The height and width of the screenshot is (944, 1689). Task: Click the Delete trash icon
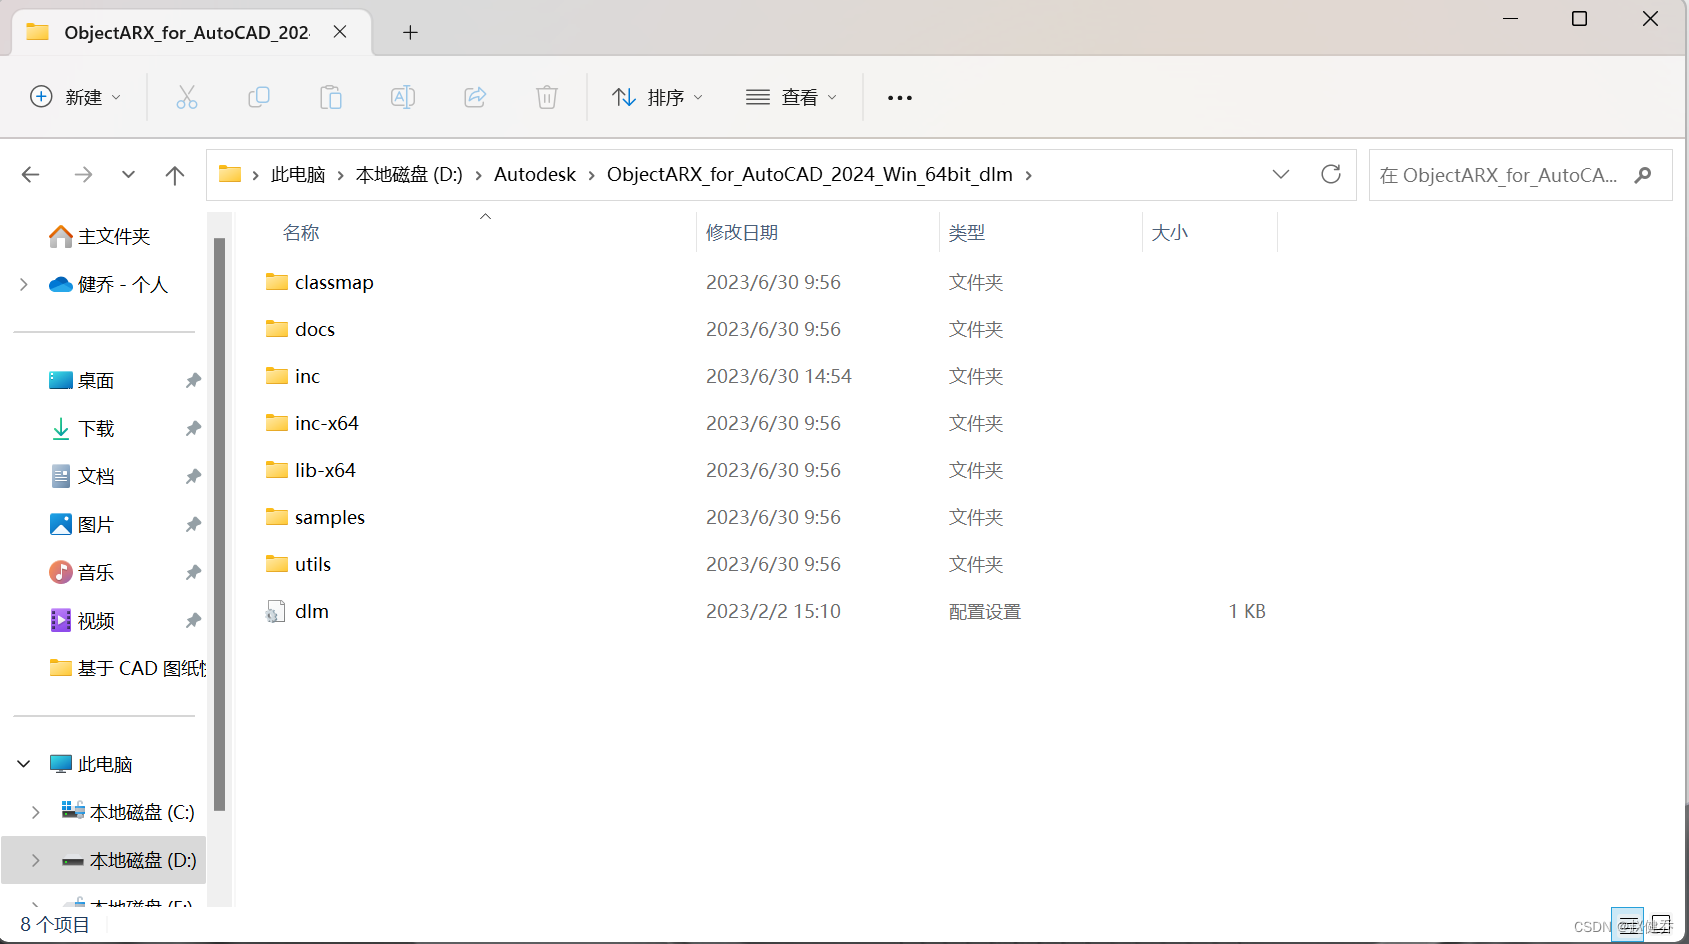[547, 97]
